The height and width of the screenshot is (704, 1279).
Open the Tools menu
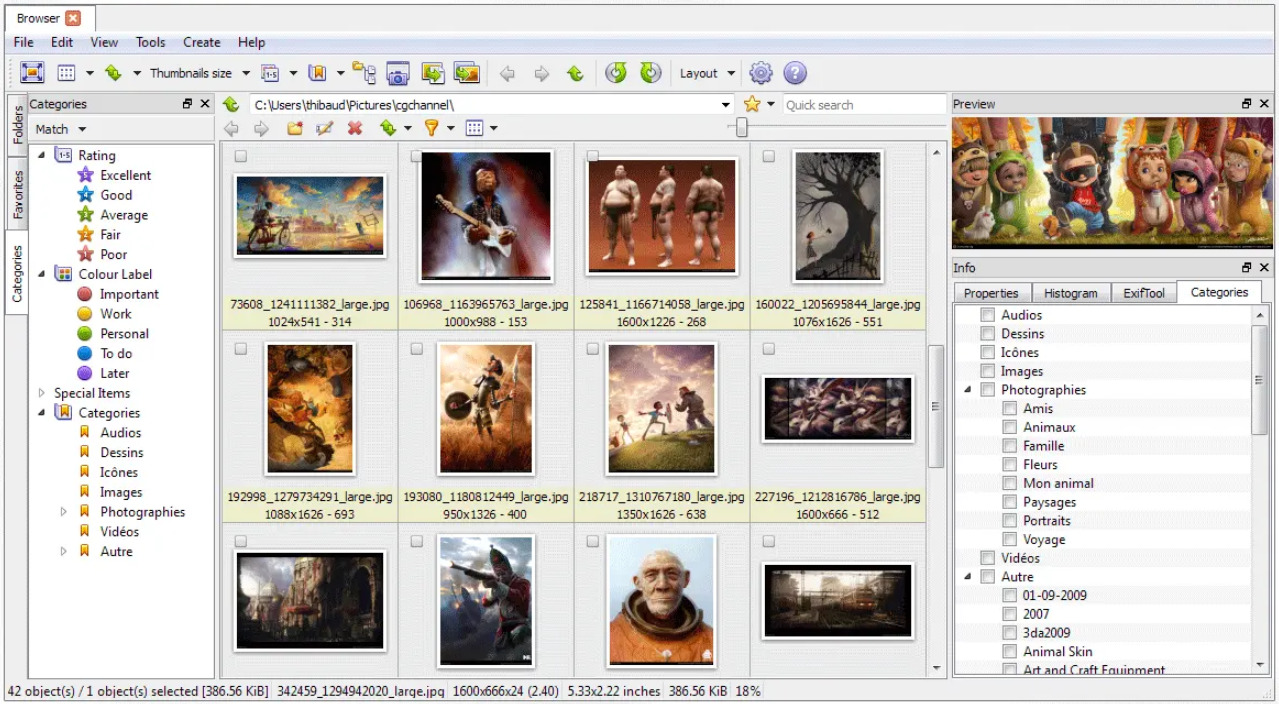[x=151, y=42]
